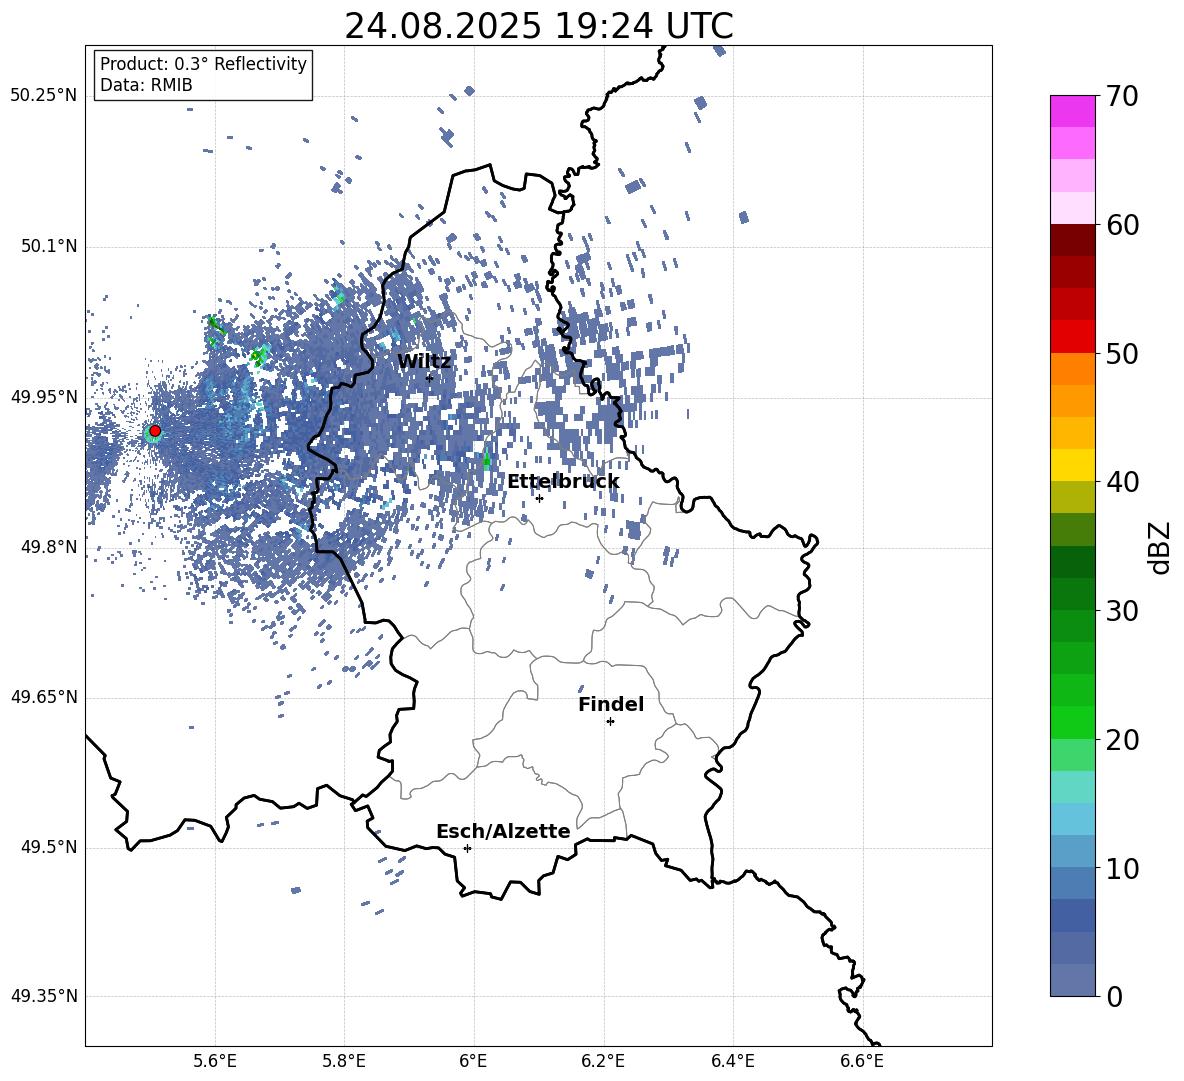Click the 6.4°E longitude label
The height and width of the screenshot is (1081, 1184).
732,1061
